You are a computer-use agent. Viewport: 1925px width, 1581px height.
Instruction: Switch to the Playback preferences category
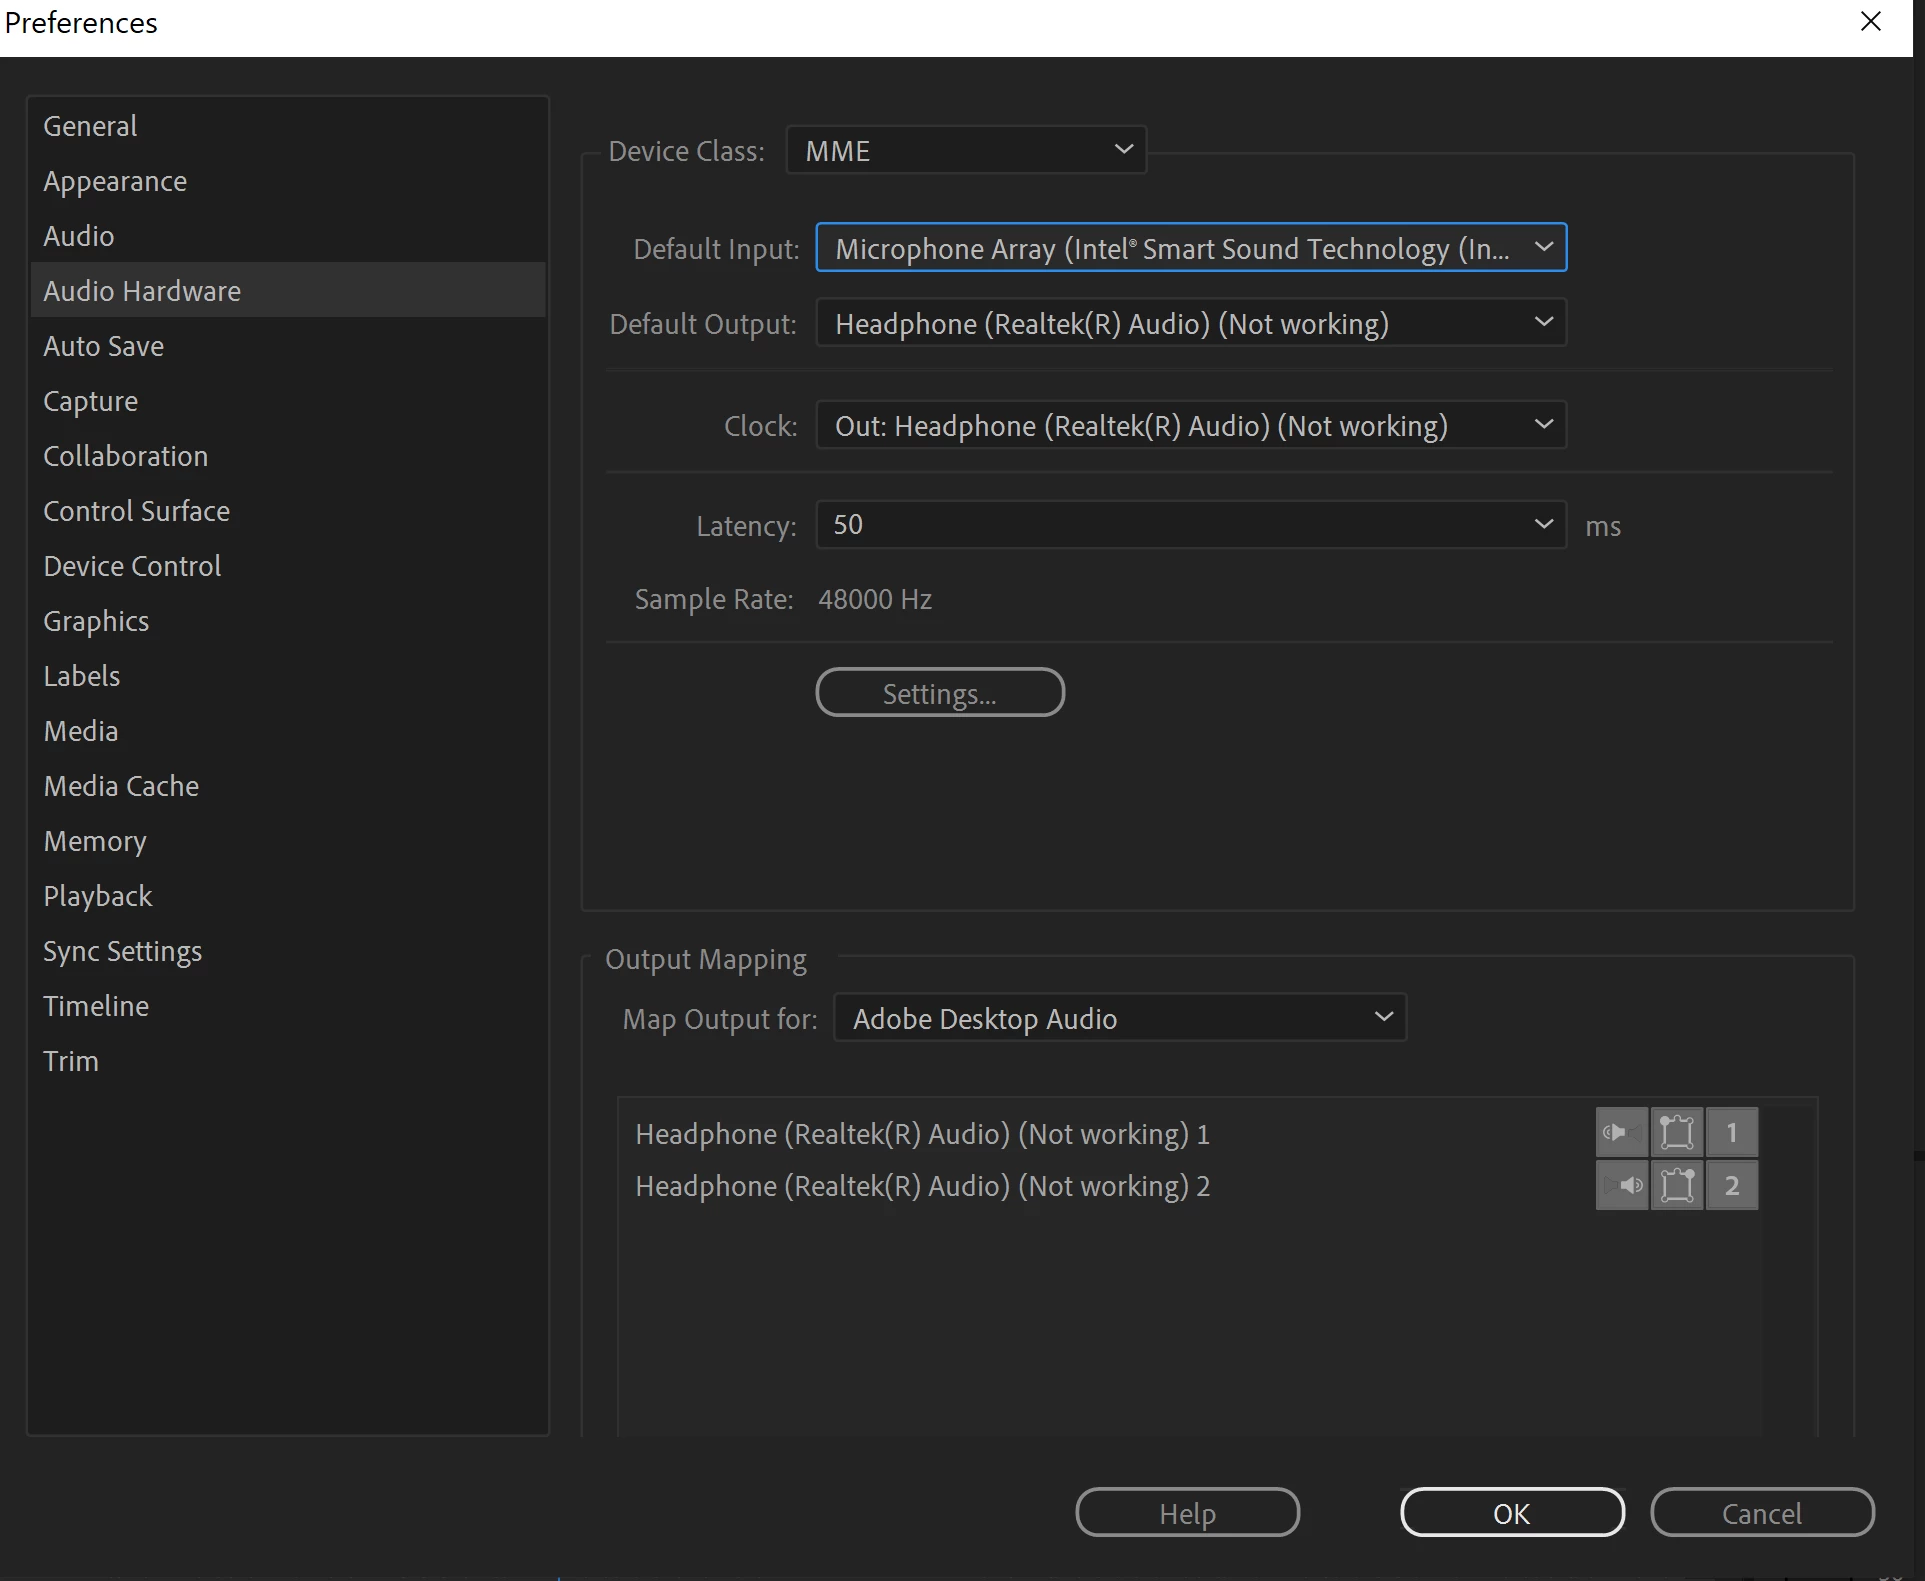click(x=98, y=896)
